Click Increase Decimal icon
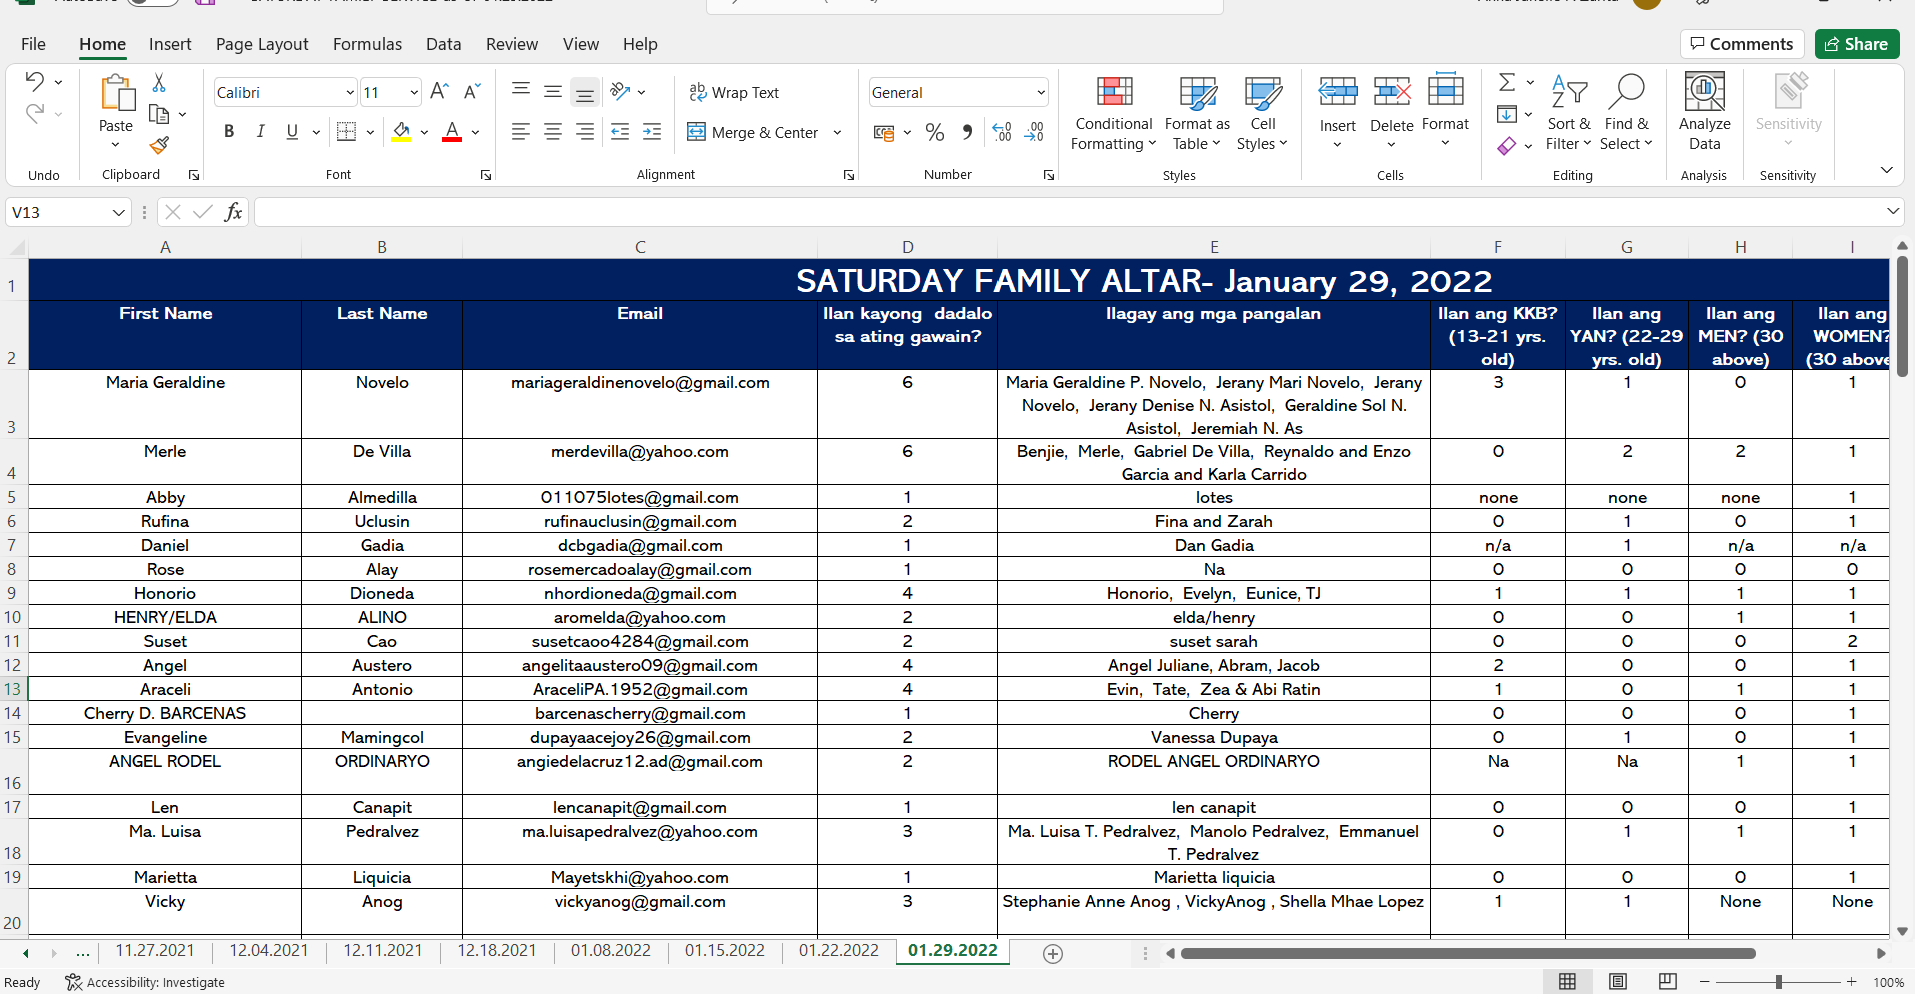1915x994 pixels. pyautogui.click(x=1002, y=132)
